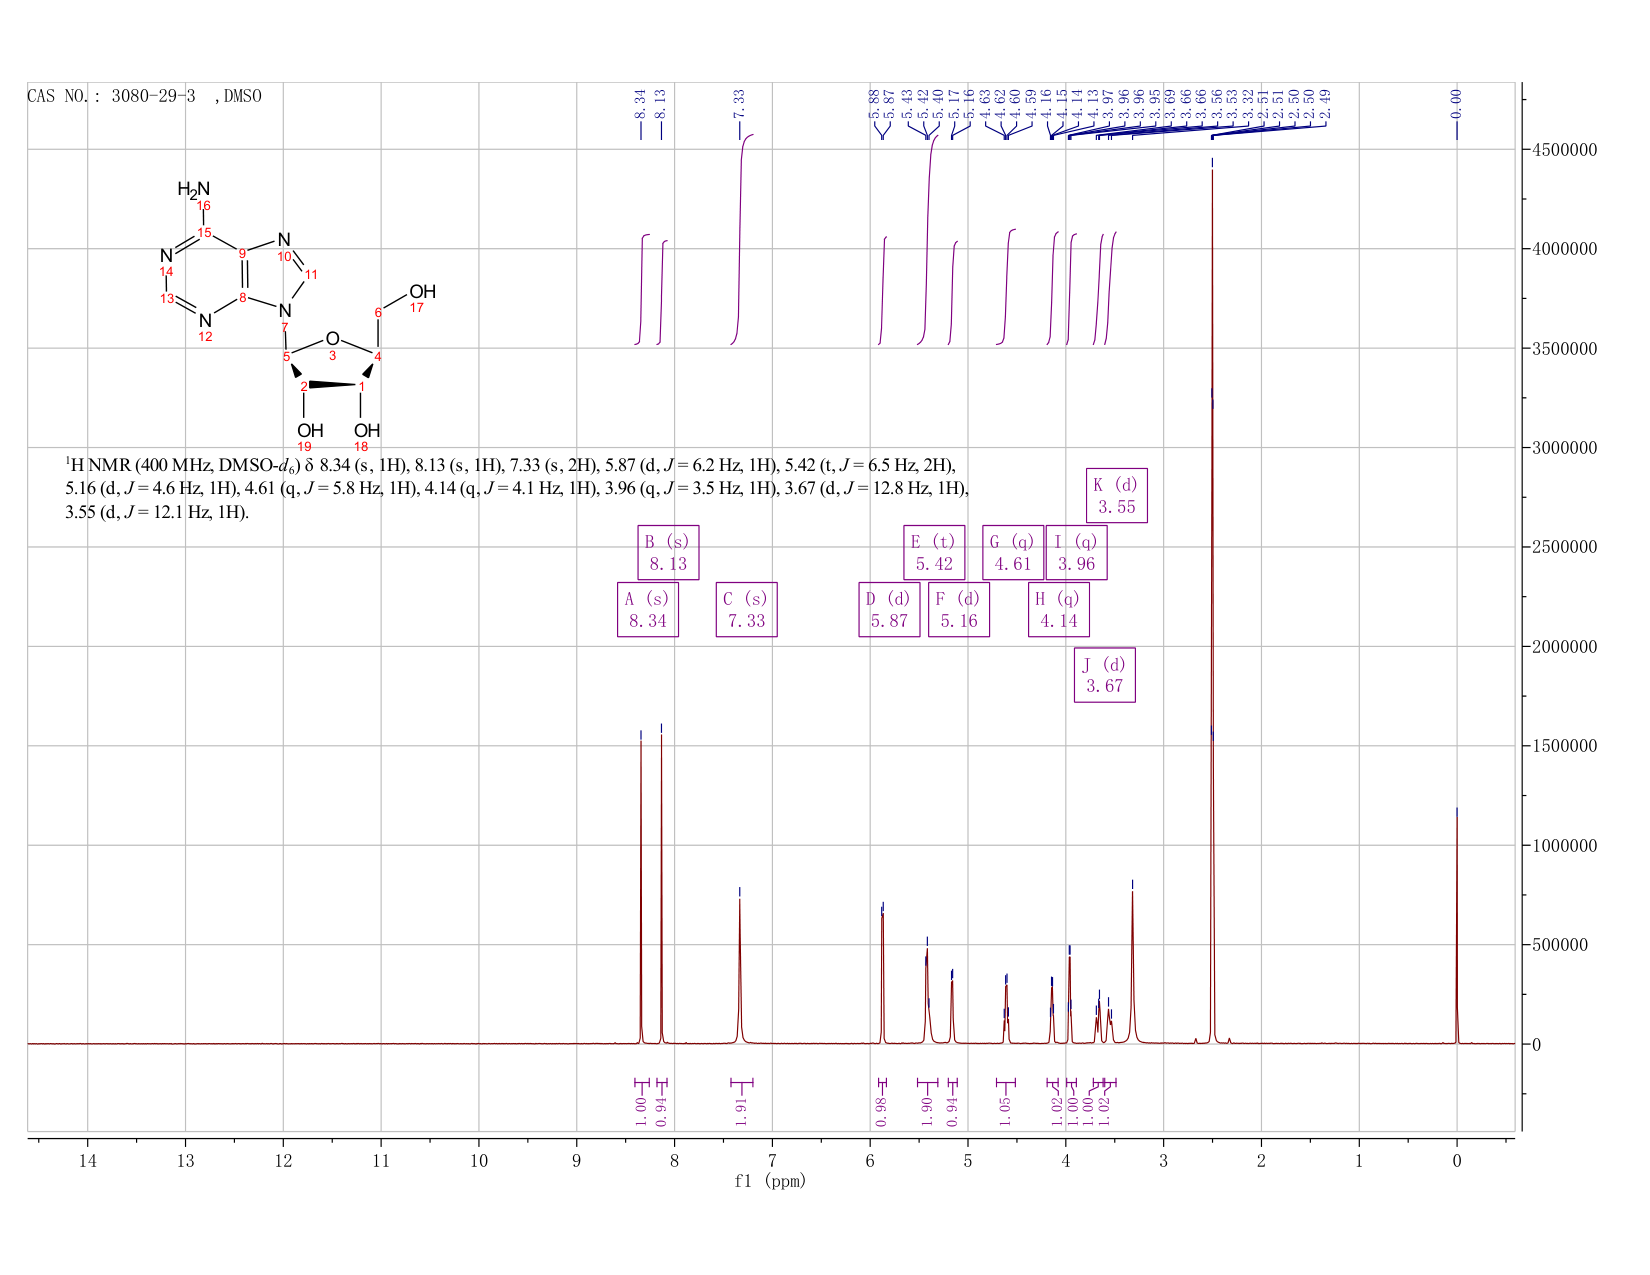Click the E (t) 5.42 multiplet label

[934, 552]
